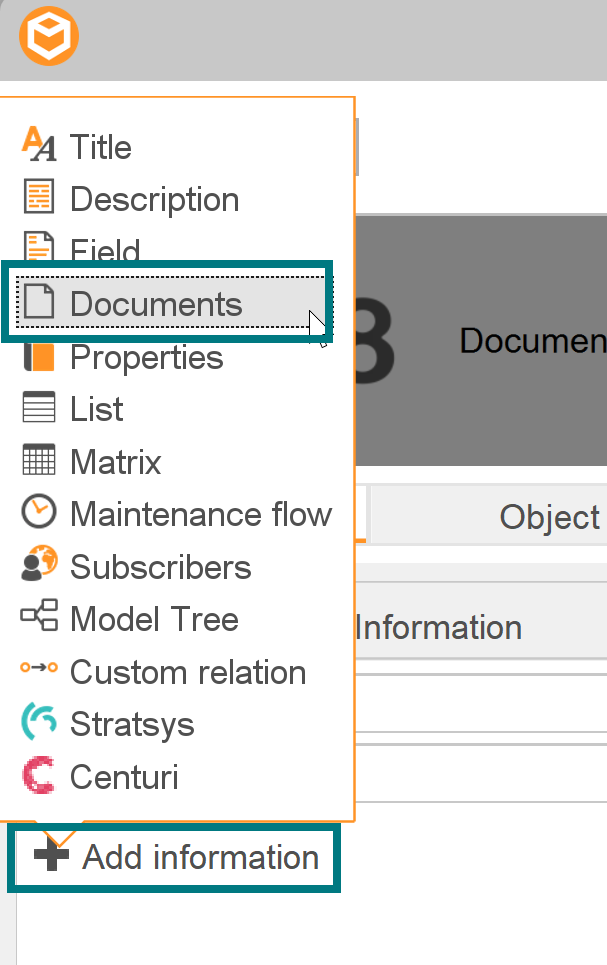Click the Model Tree hierarchy icon
This screenshot has width=607, height=965.
pyautogui.click(x=39, y=618)
